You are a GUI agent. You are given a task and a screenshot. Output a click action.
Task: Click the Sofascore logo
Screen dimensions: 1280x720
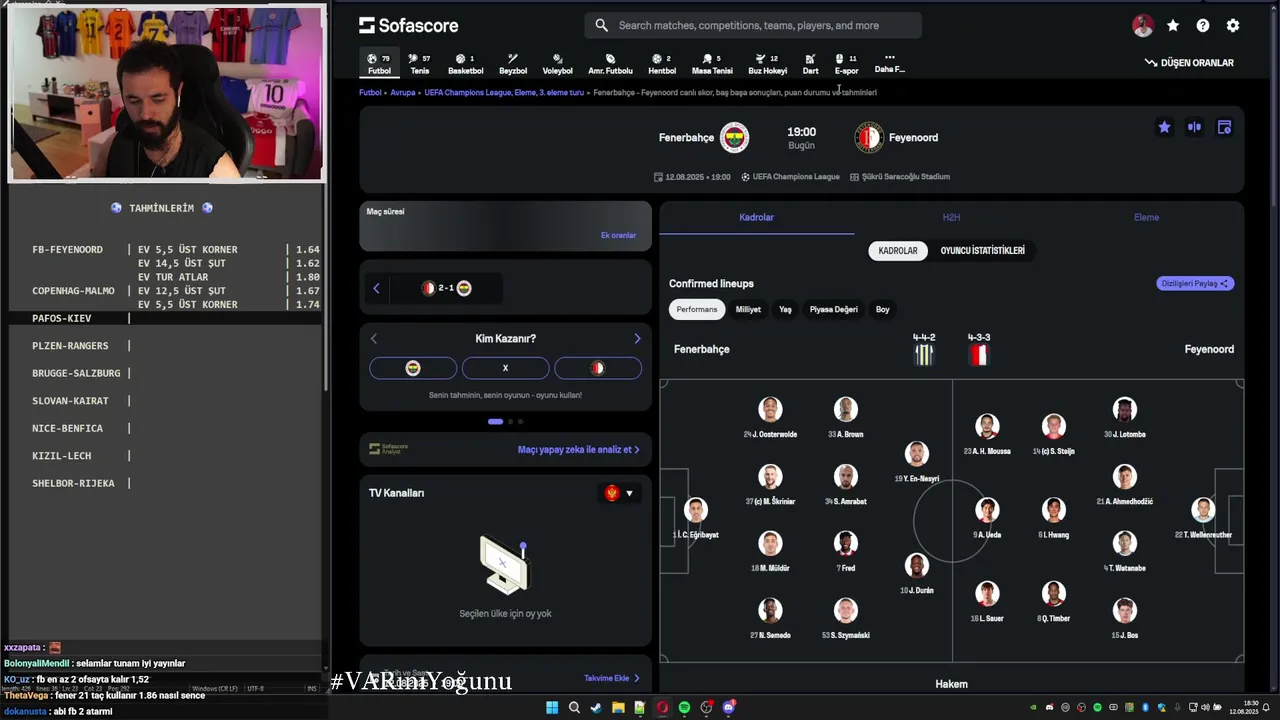click(x=409, y=25)
